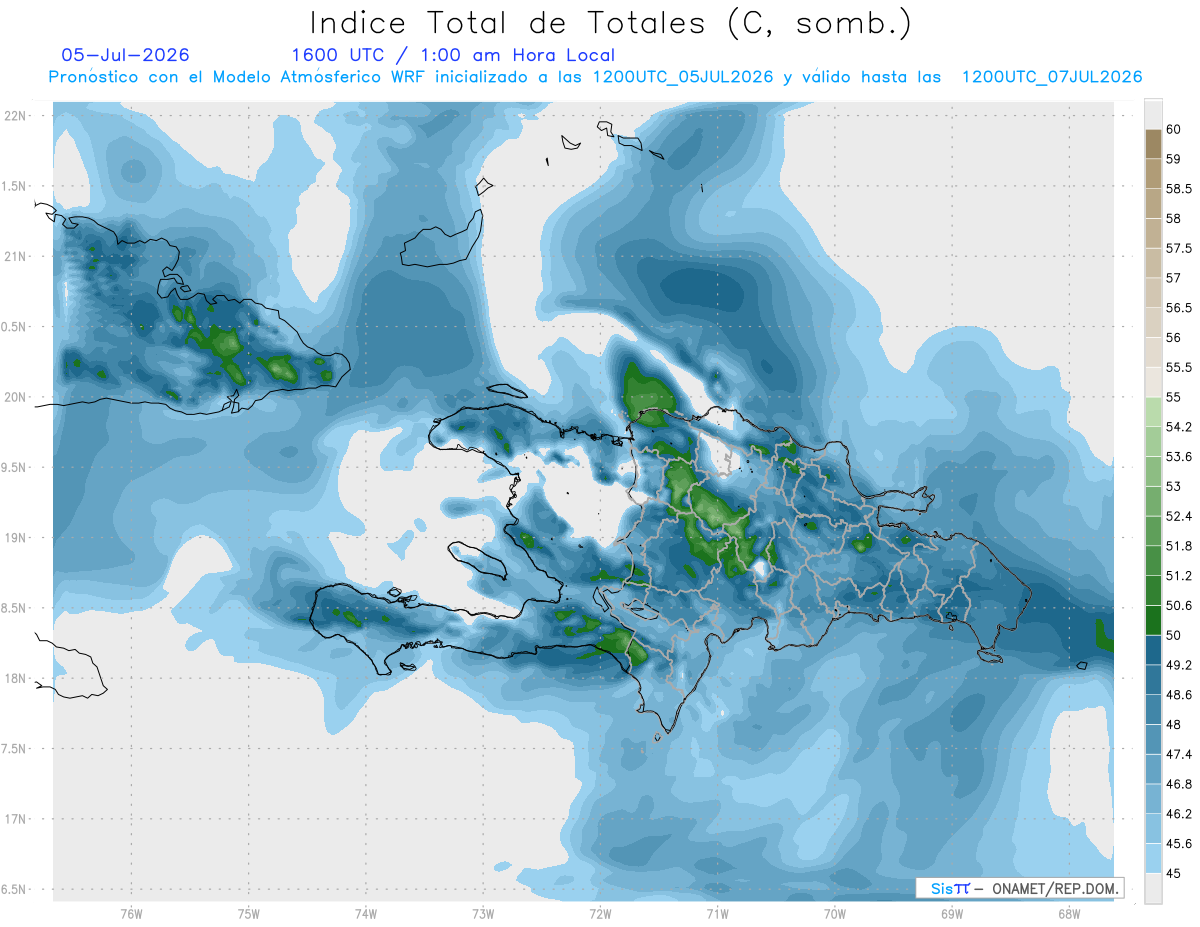
Task: Click the colorbar value "51.2"
Action: tap(1178, 575)
